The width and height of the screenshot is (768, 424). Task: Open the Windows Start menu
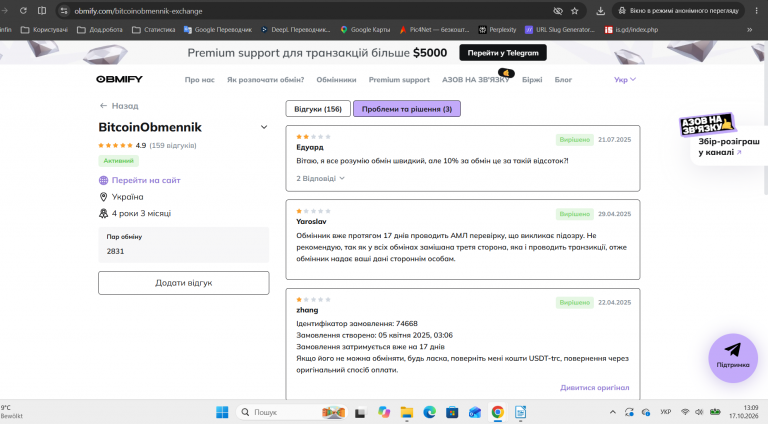click(222, 412)
